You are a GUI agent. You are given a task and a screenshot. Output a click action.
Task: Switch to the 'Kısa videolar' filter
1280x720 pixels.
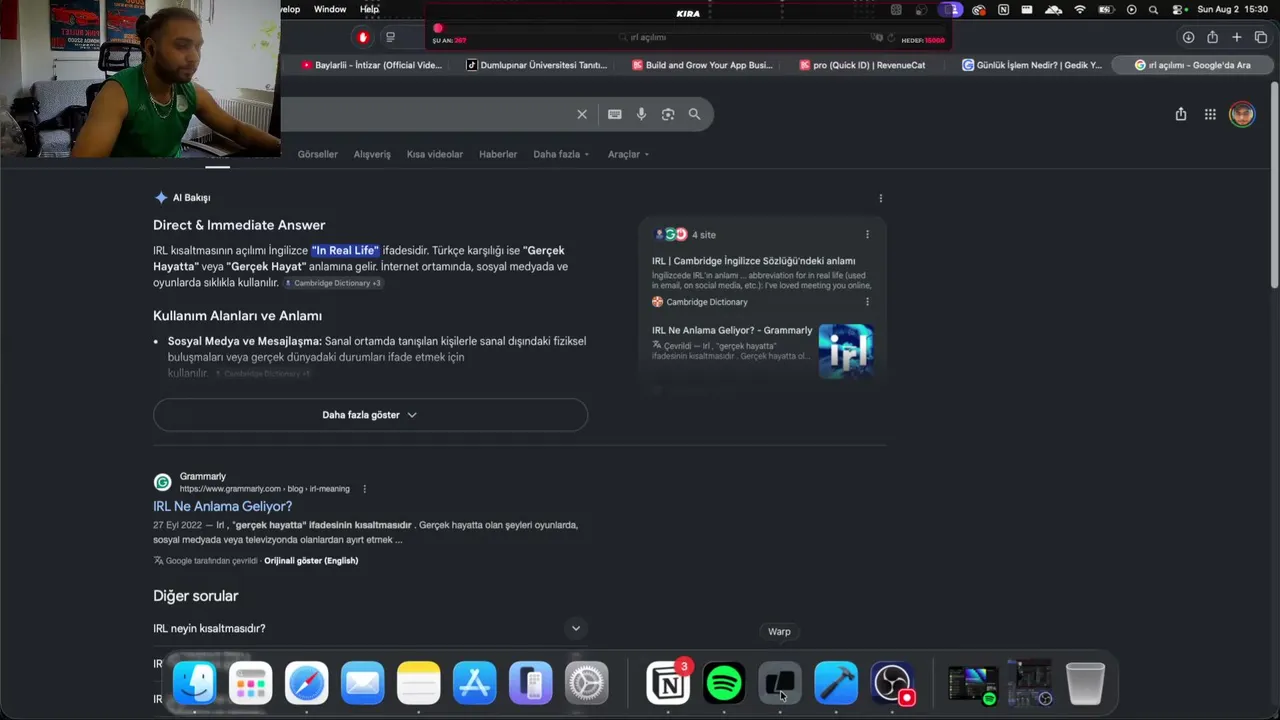point(435,154)
